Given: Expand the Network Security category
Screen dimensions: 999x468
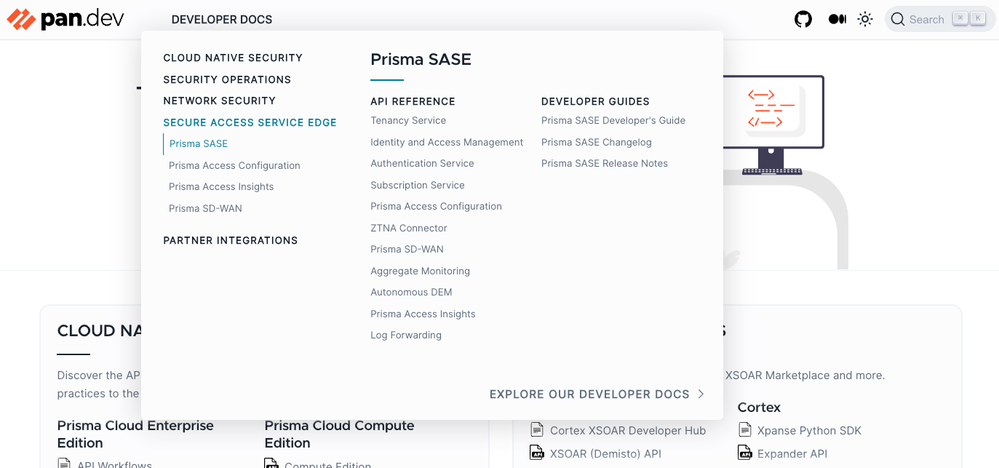Looking at the screenshot, I should pyautogui.click(x=219, y=101).
